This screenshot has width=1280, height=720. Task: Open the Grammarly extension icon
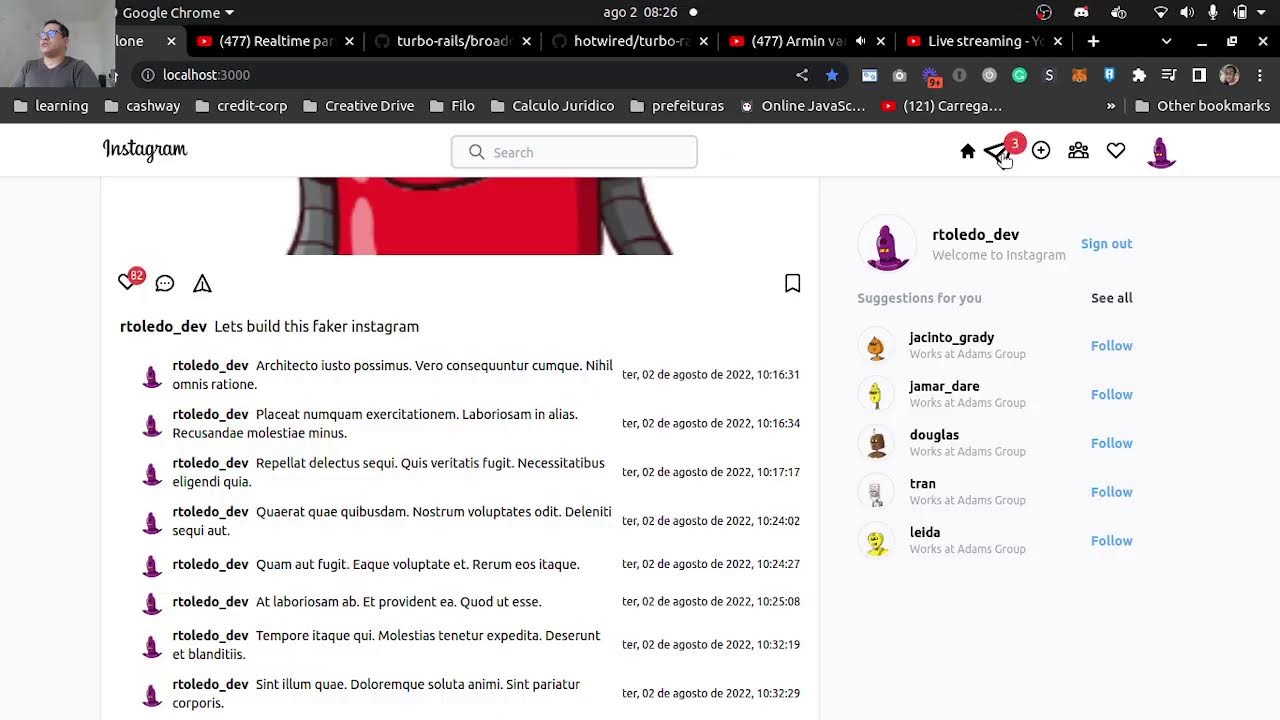coord(1019,75)
